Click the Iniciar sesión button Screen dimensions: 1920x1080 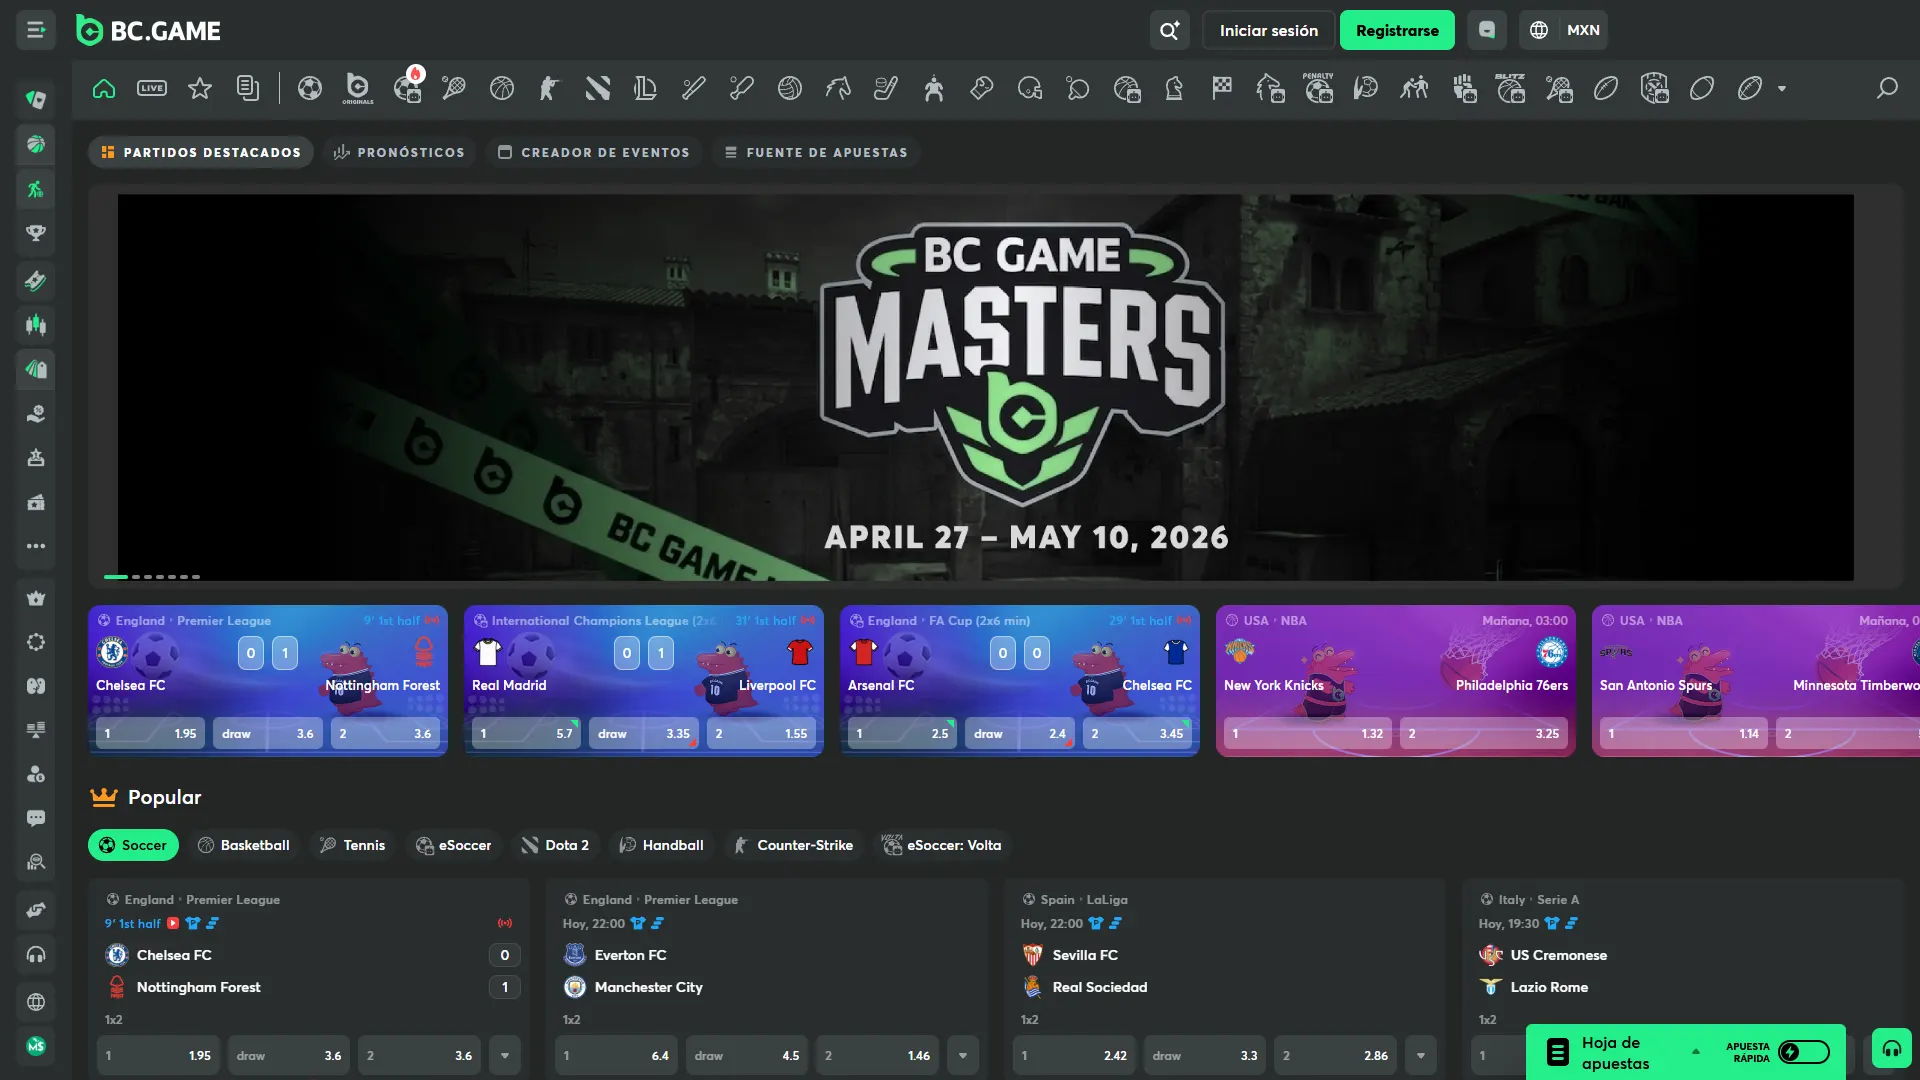pos(1268,30)
